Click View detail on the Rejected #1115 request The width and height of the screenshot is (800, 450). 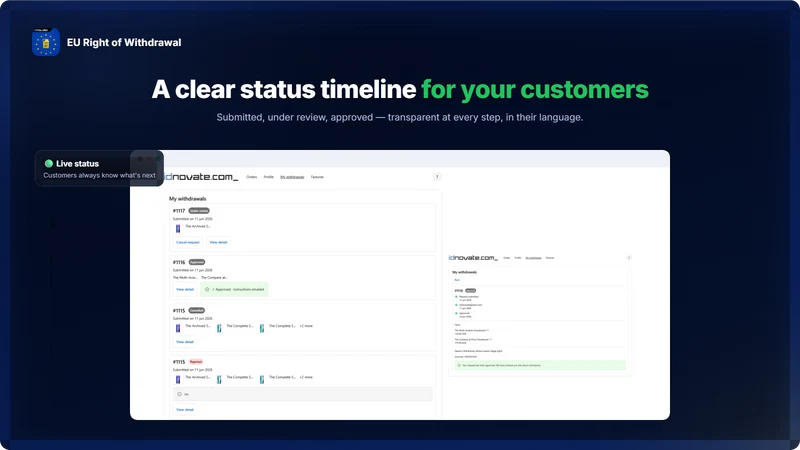pyautogui.click(x=185, y=410)
